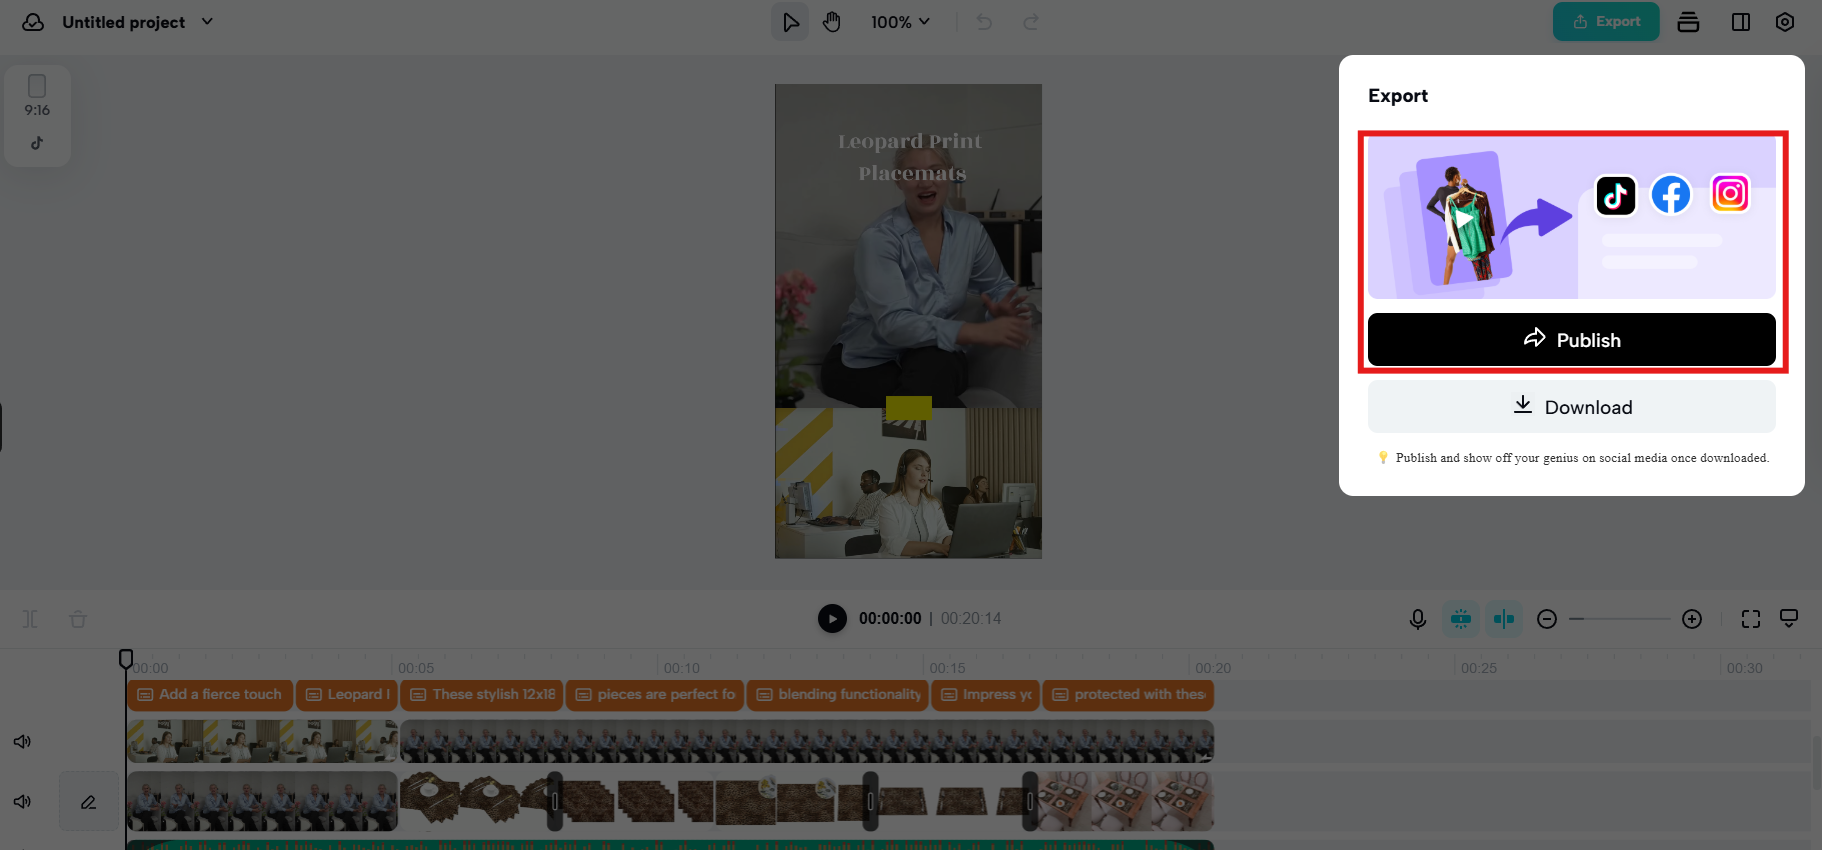Click the TikTok logo in export banner
1822x850 pixels.
tap(1616, 196)
